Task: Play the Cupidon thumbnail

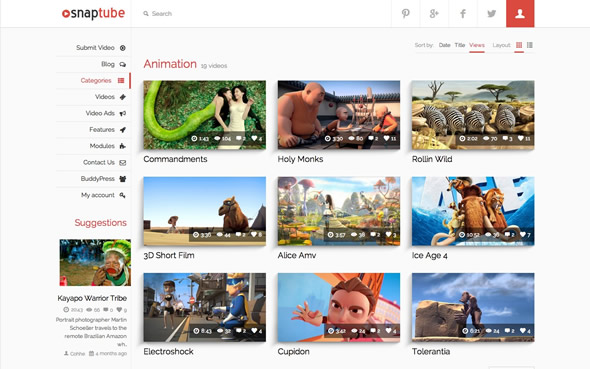Action: 339,307
